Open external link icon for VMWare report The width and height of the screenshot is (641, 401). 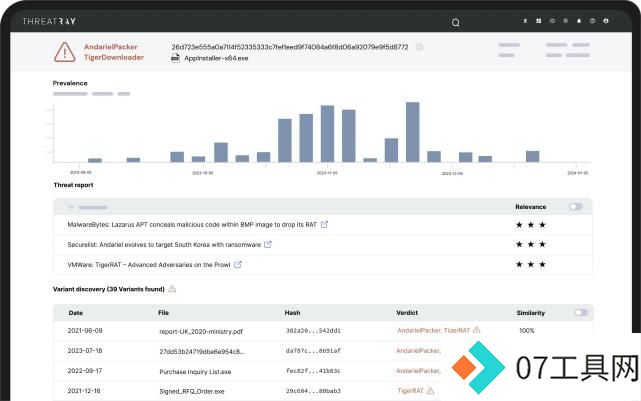238,264
